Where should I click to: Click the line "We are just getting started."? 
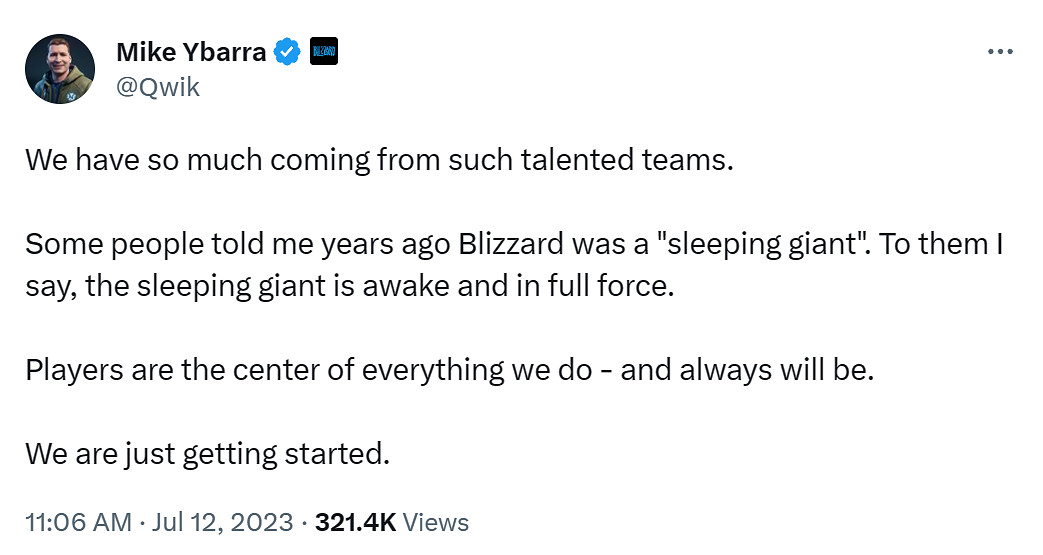pyautogui.click(x=206, y=453)
